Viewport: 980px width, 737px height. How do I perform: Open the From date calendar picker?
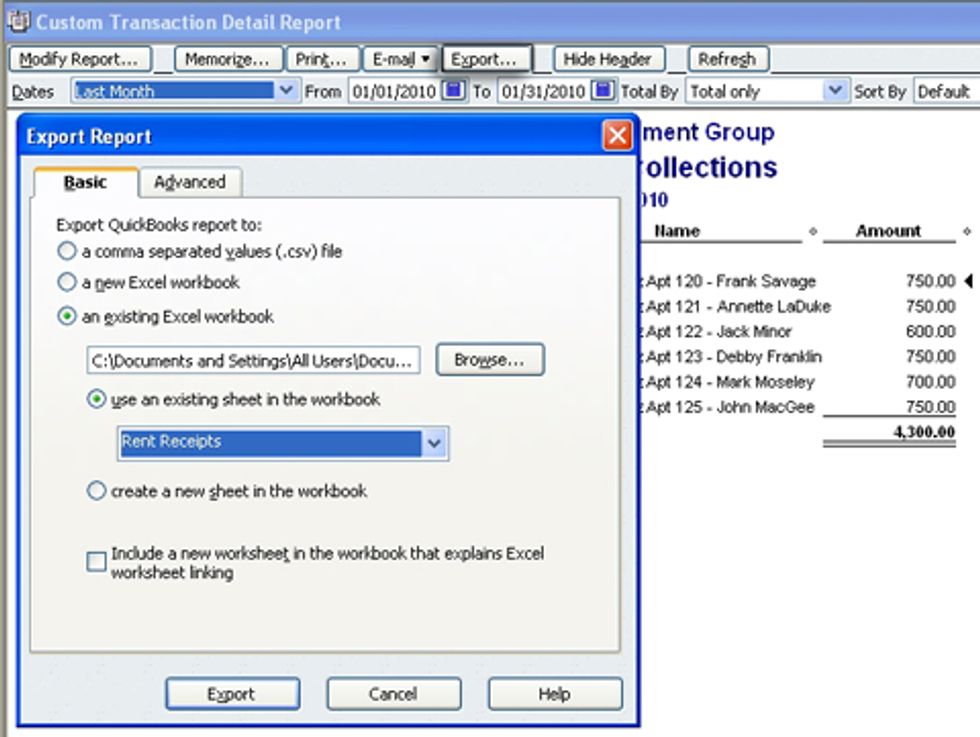(453, 91)
